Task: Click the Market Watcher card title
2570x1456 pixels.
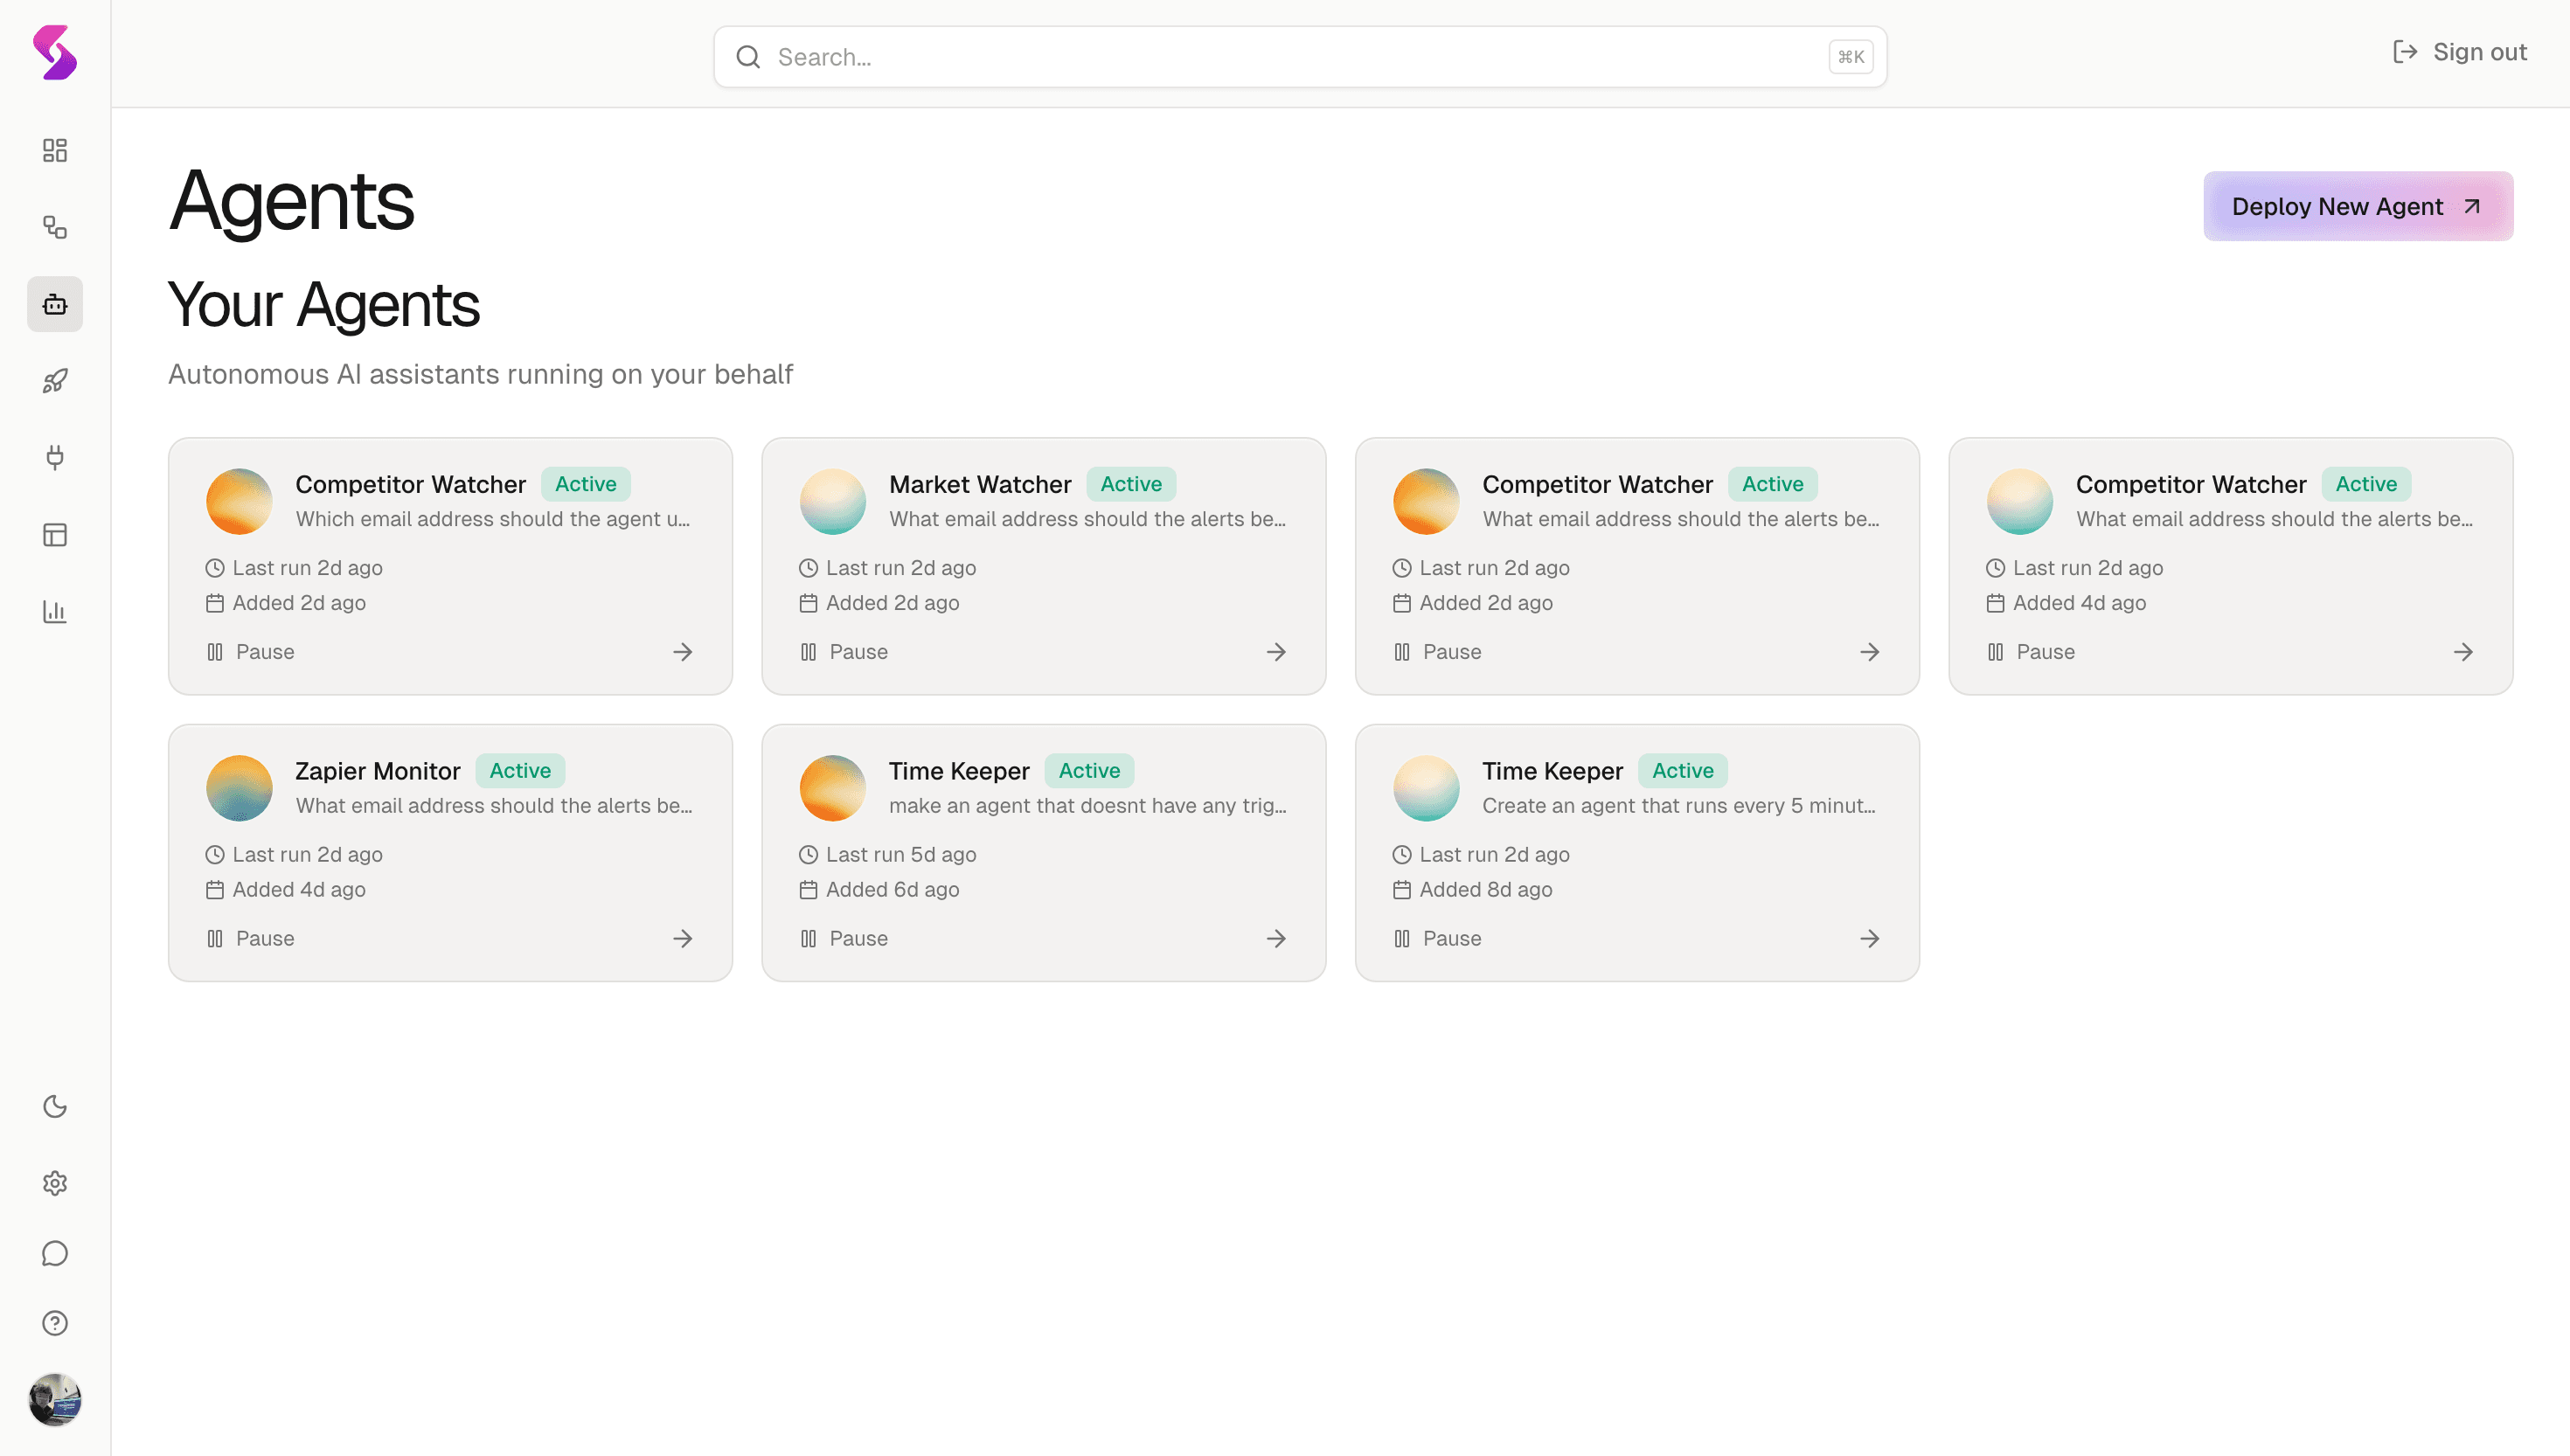Action: click(980, 485)
